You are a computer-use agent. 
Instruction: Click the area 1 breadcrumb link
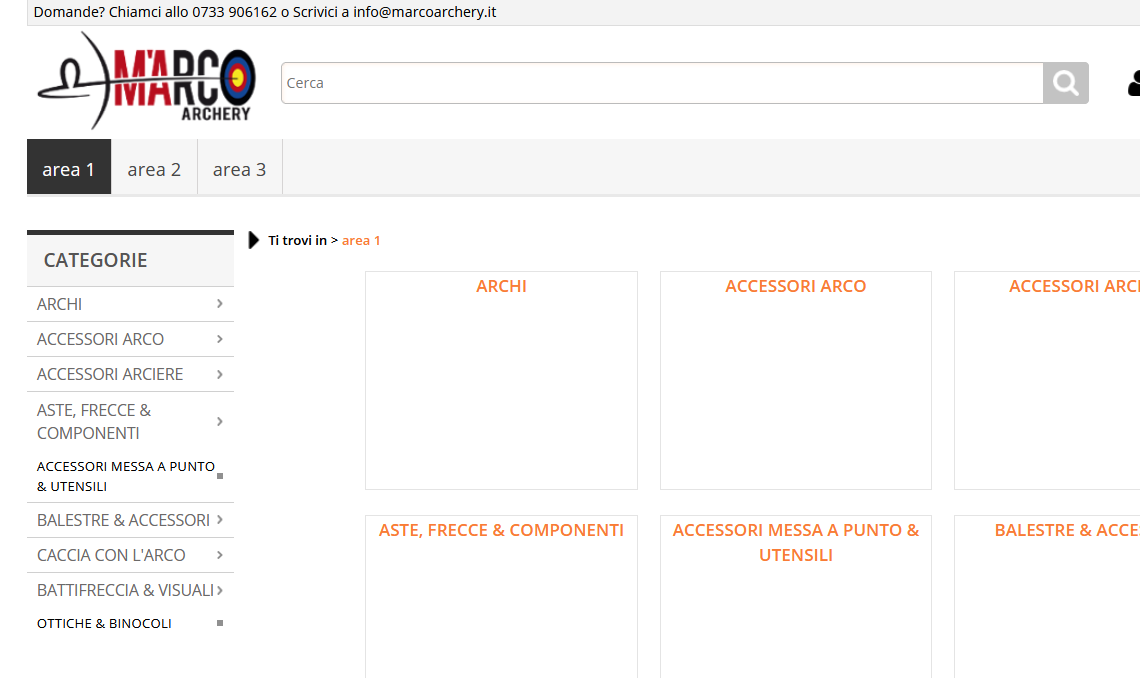pos(361,240)
